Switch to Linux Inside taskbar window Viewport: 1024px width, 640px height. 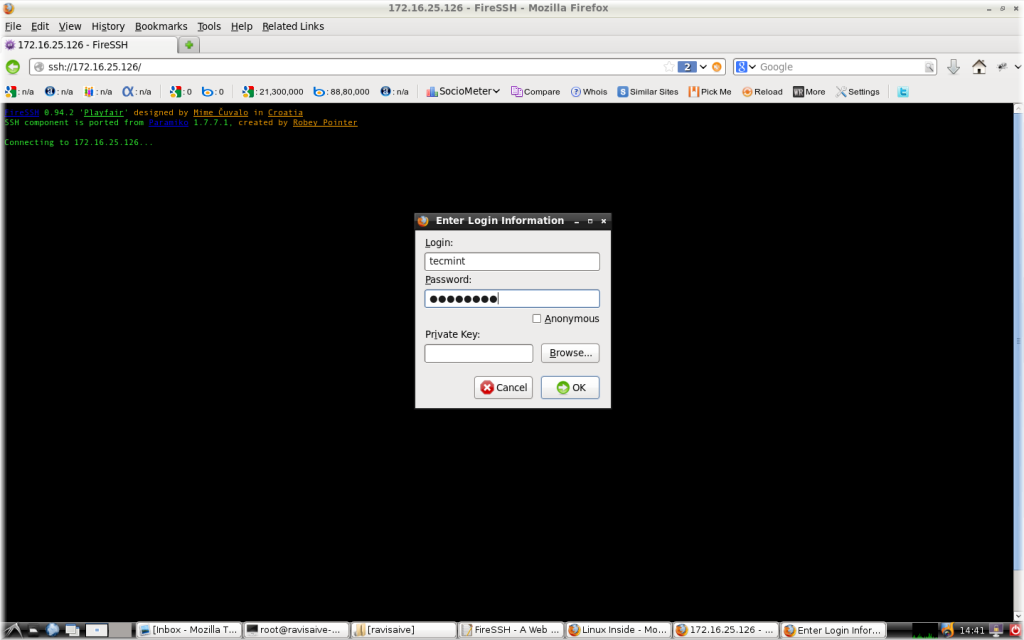coord(618,630)
